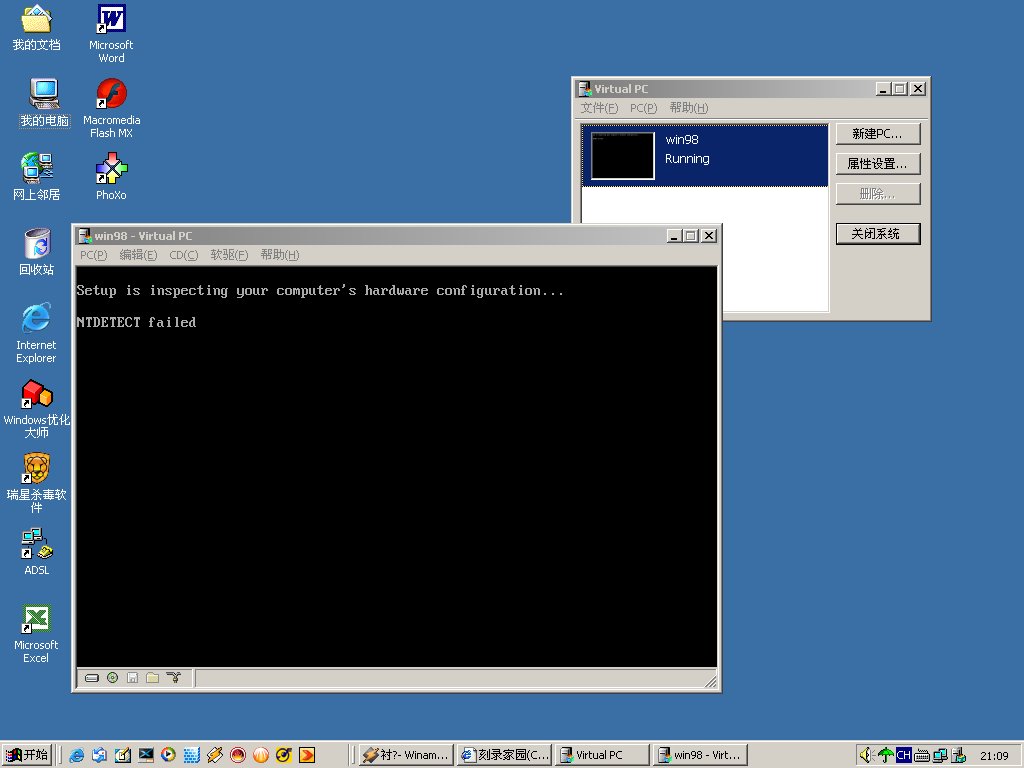This screenshot has width=1024, height=768.
Task: Open the 编辑 menu in win98 window
Action: click(x=138, y=255)
